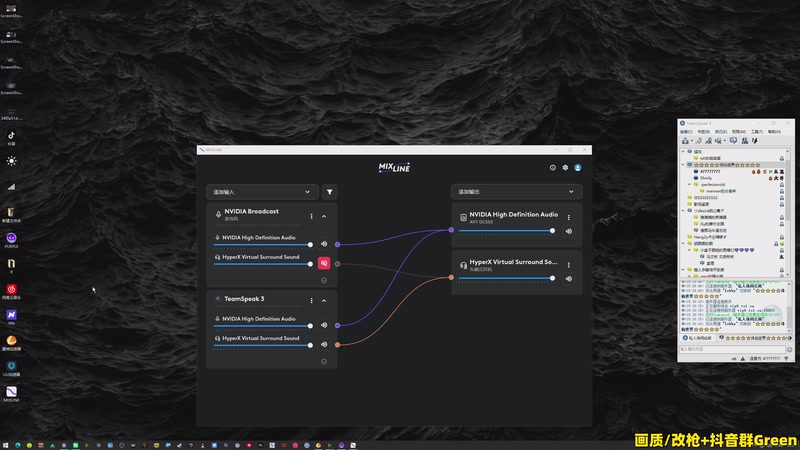Viewport: 800px width, 450px height.
Task: Mute HyperX Virtual Surround output device
Action: pos(569,279)
